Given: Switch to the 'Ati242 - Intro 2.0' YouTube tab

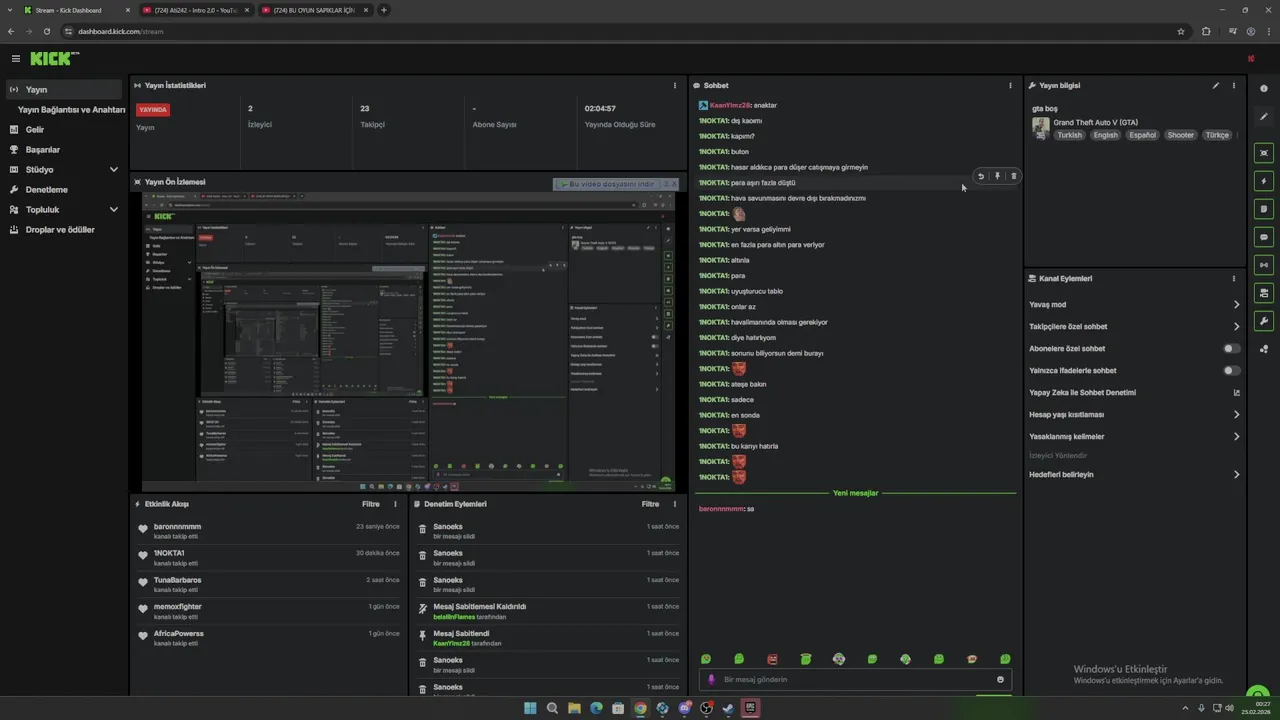Looking at the screenshot, I should 196,10.
